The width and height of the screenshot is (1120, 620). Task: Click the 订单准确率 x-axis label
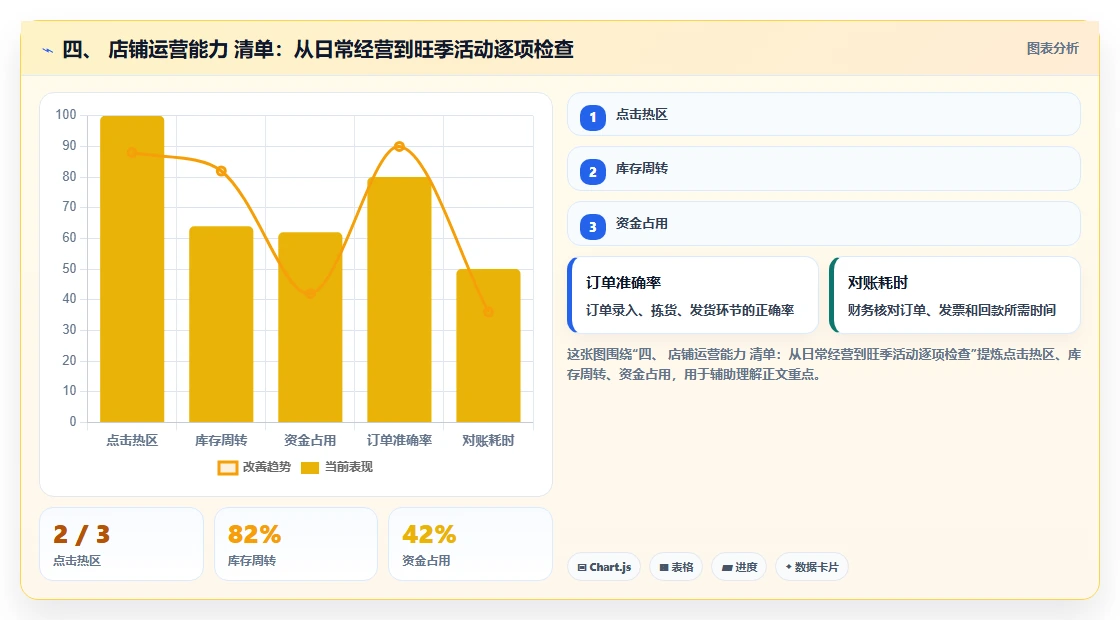click(x=399, y=441)
